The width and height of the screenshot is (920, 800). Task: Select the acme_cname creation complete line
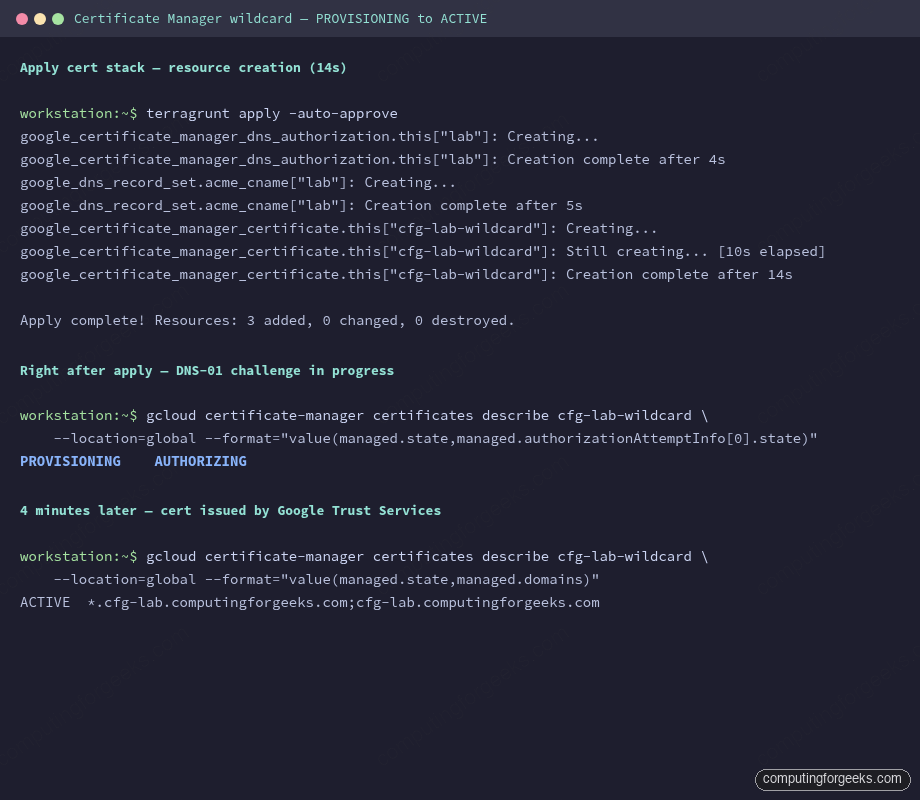[x=300, y=205]
